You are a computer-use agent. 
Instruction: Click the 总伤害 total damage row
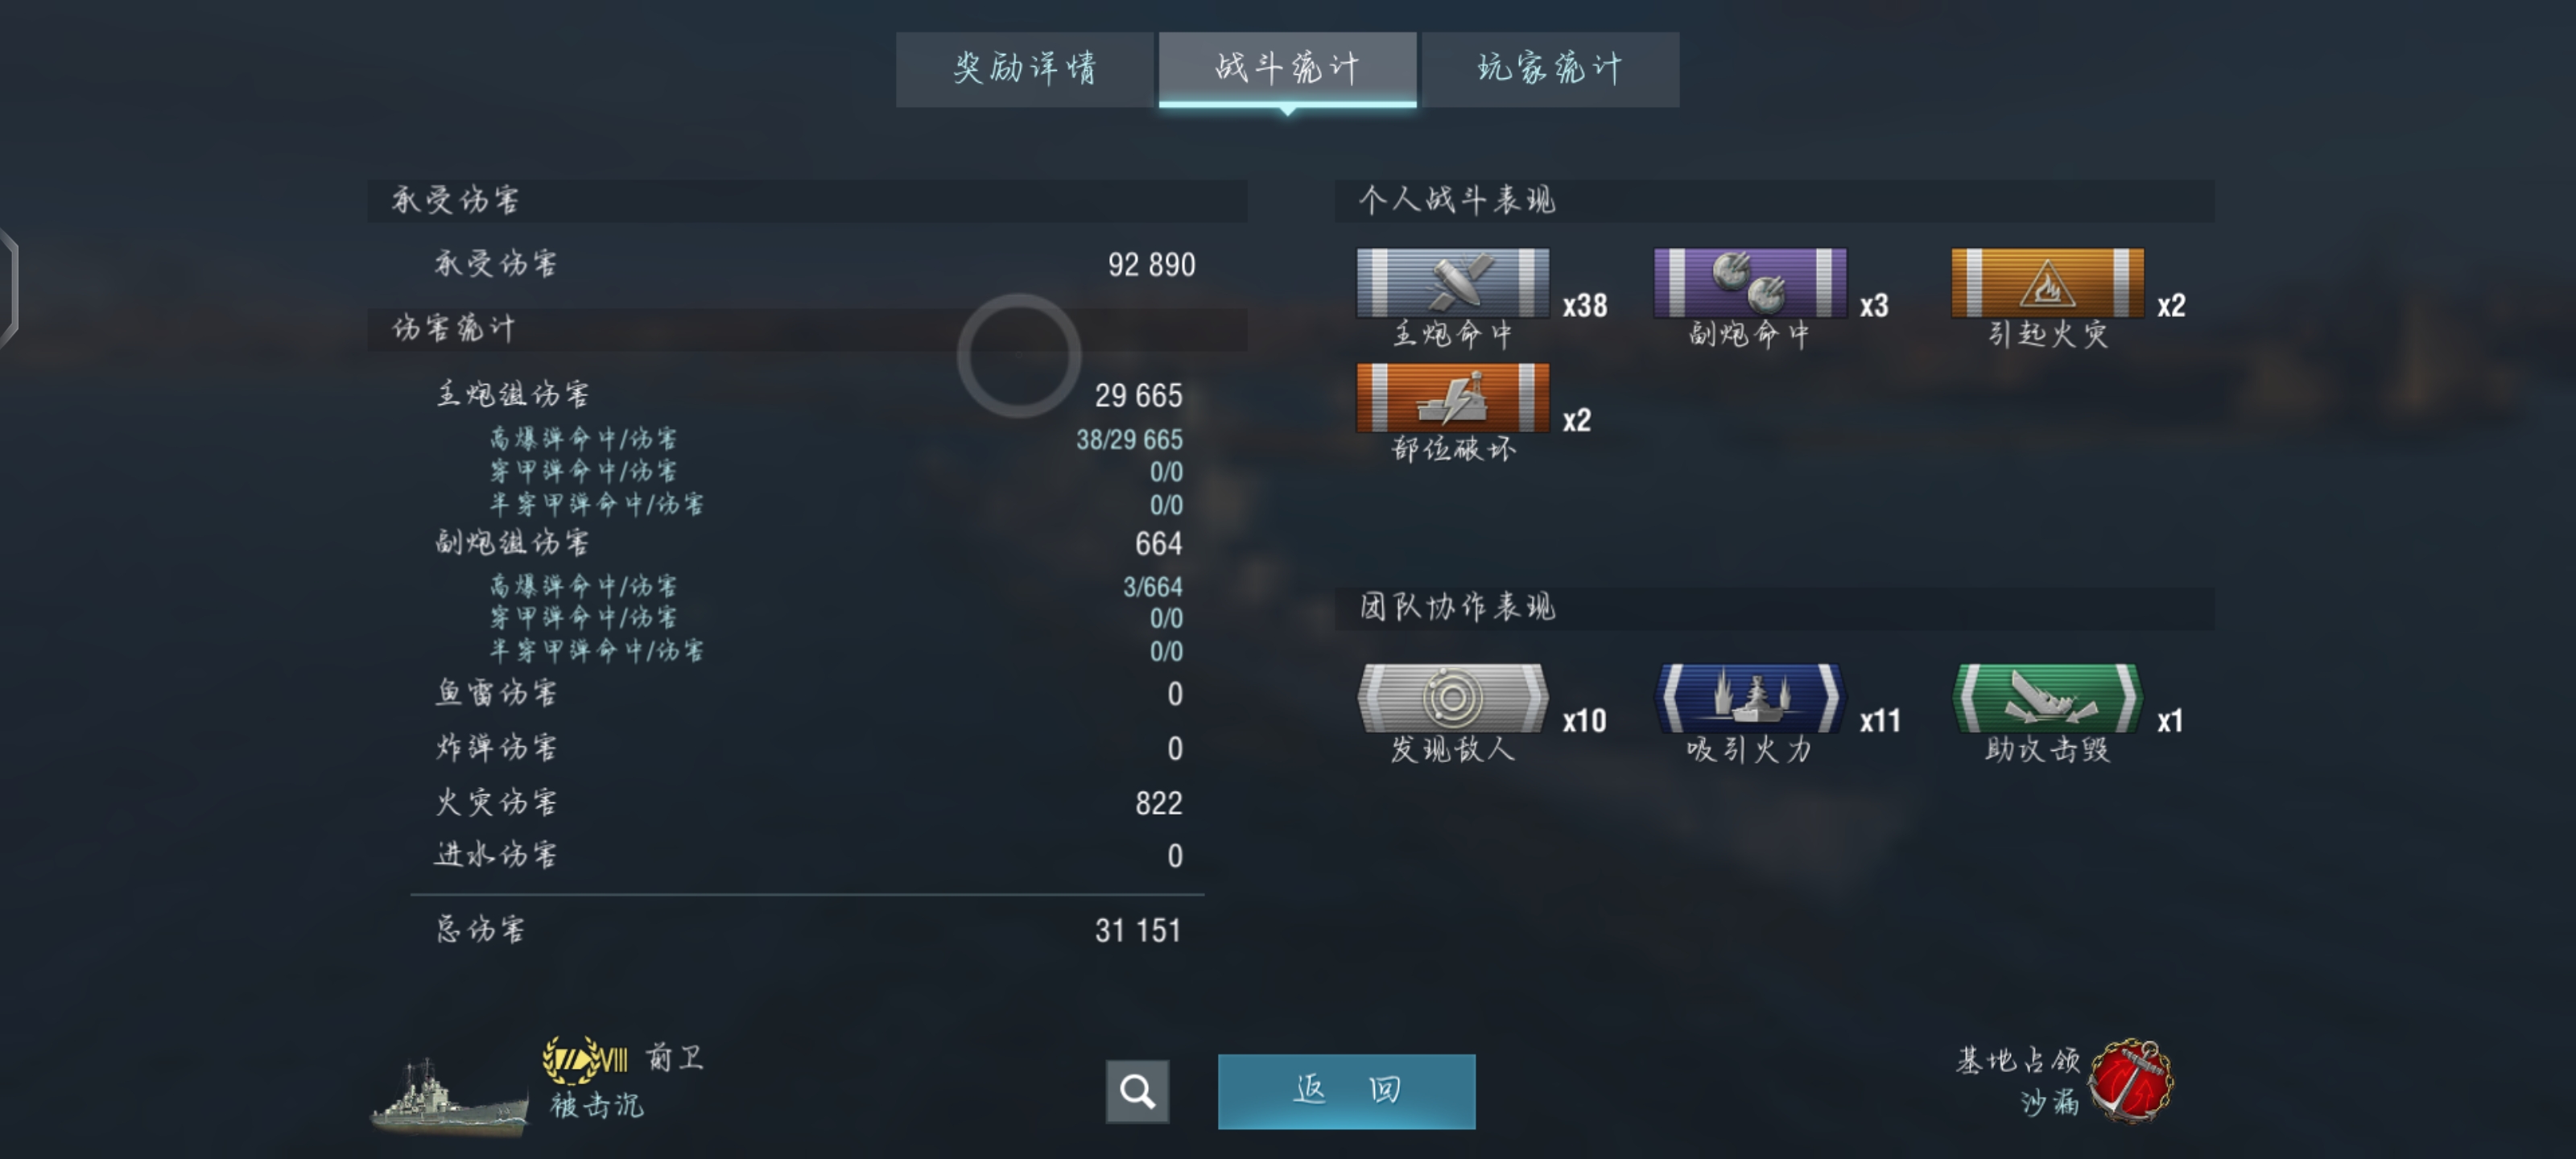(808, 930)
